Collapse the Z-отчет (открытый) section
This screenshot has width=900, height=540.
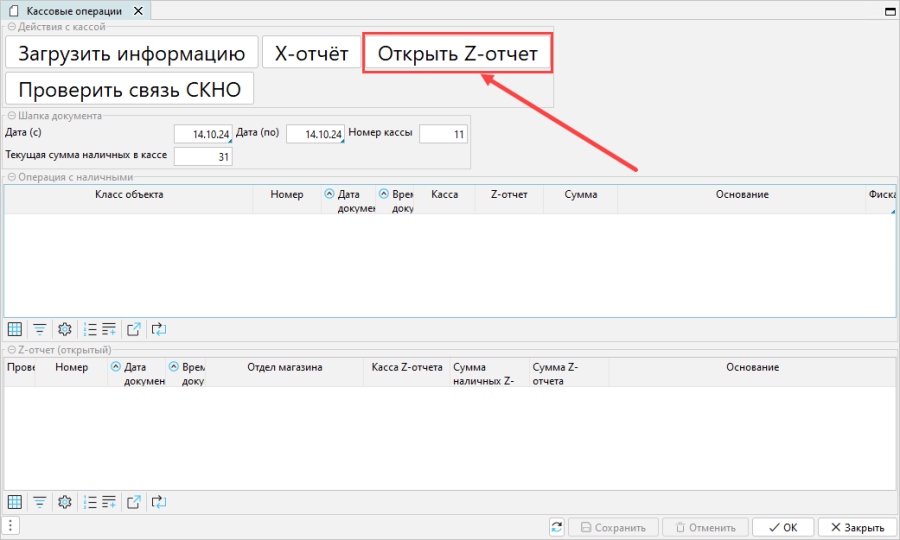[11, 350]
